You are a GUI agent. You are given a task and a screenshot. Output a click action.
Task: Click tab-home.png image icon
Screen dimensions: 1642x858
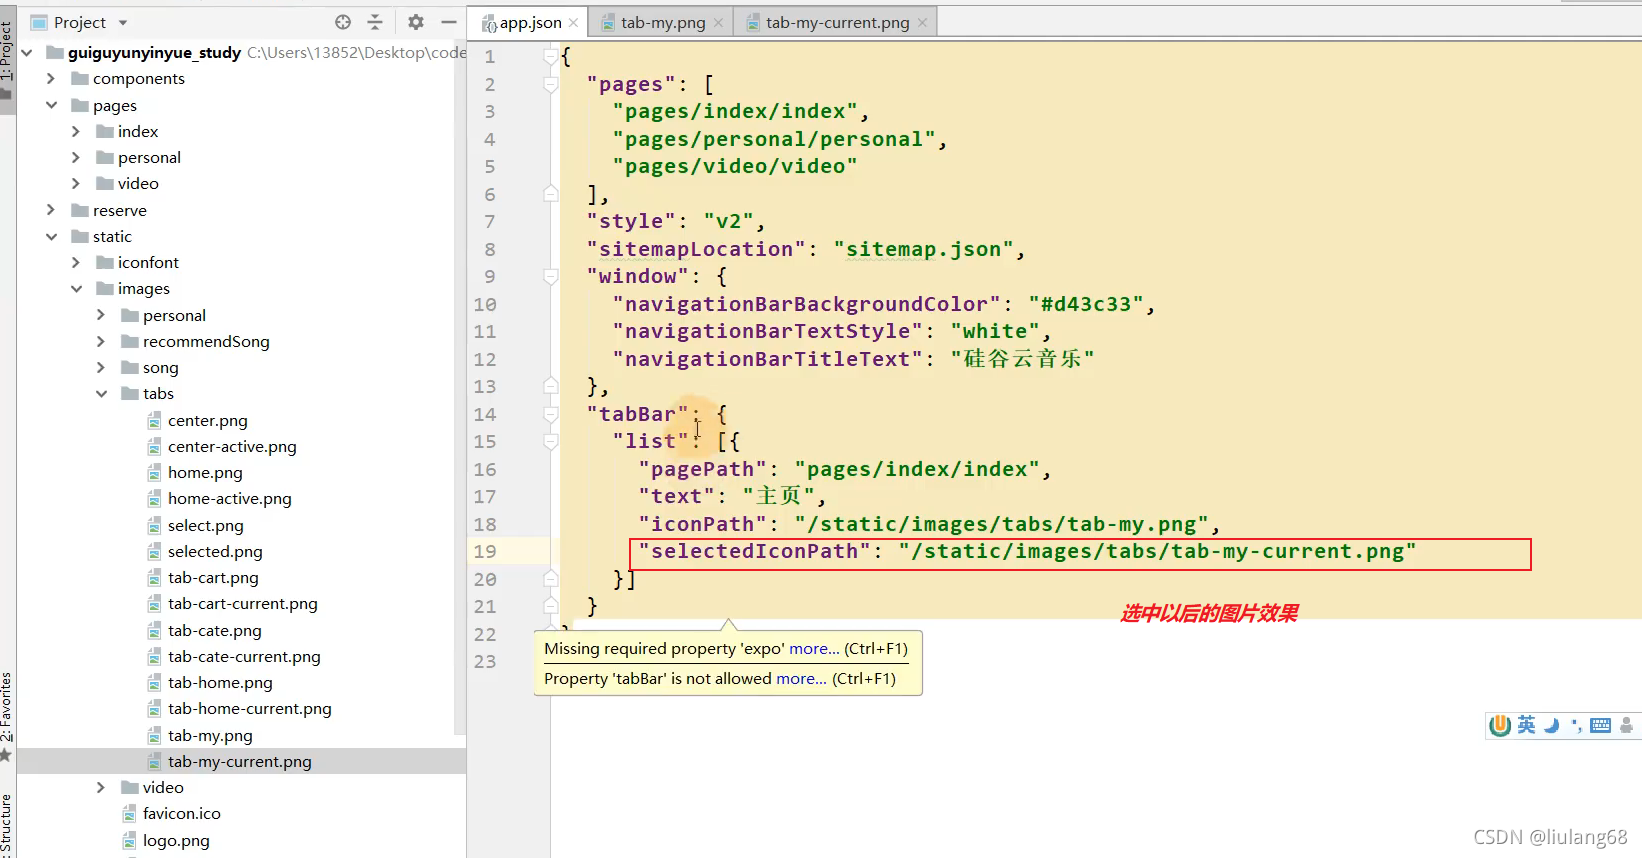154,682
